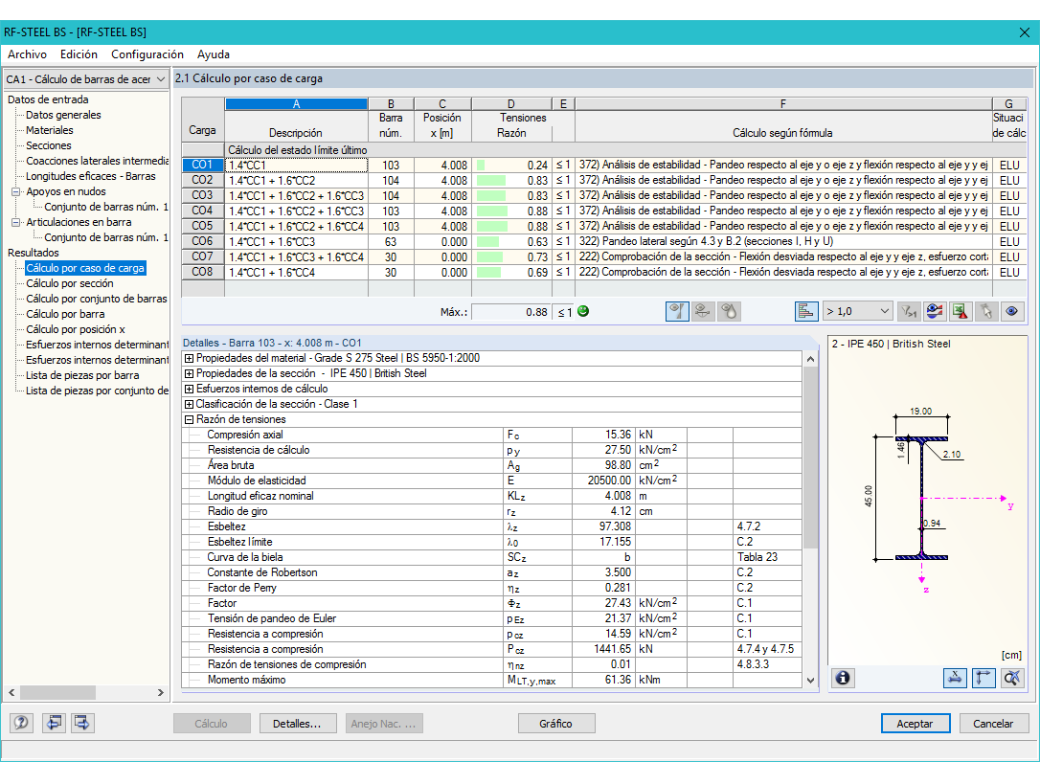
Task: Click the eye view mode icon
Action: [x=1011, y=312]
